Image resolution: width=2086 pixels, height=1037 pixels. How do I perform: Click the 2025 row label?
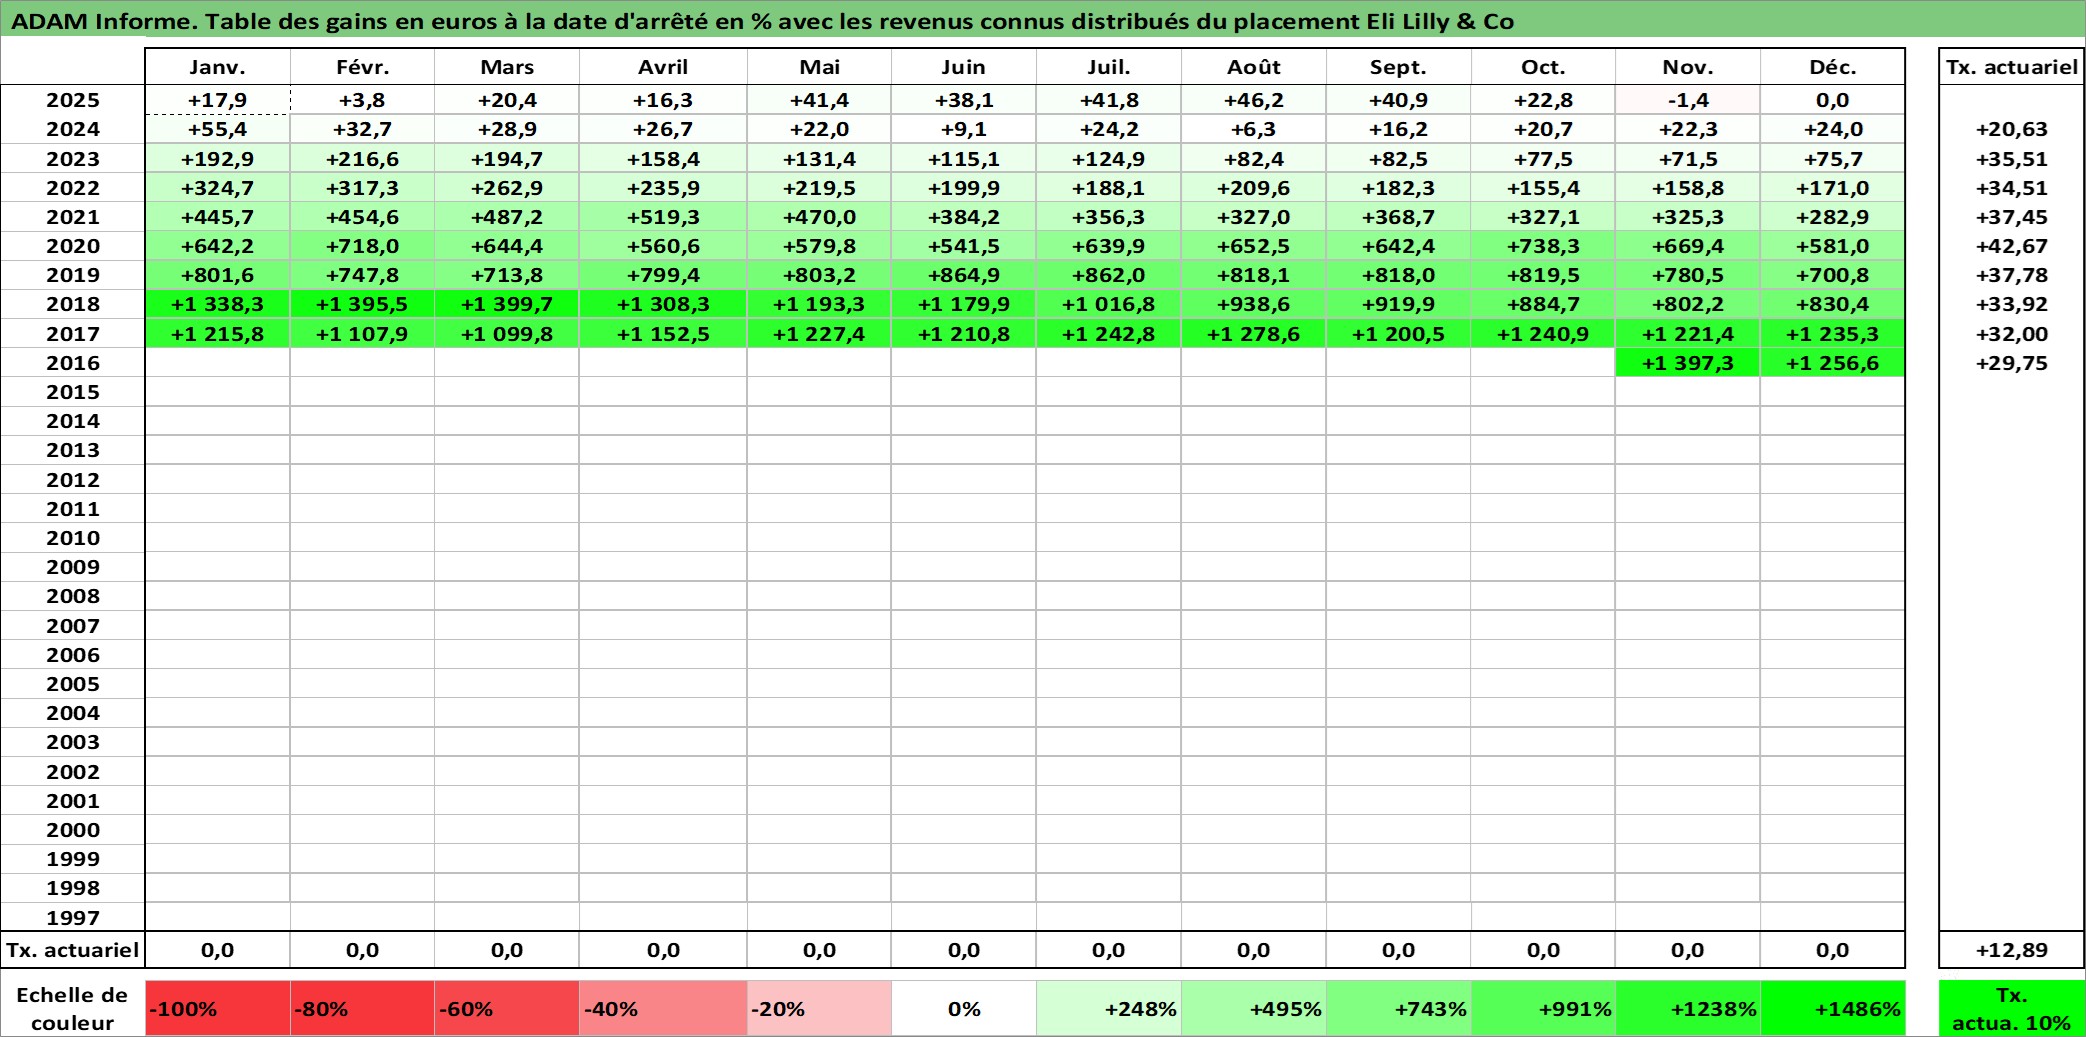[x=73, y=100]
